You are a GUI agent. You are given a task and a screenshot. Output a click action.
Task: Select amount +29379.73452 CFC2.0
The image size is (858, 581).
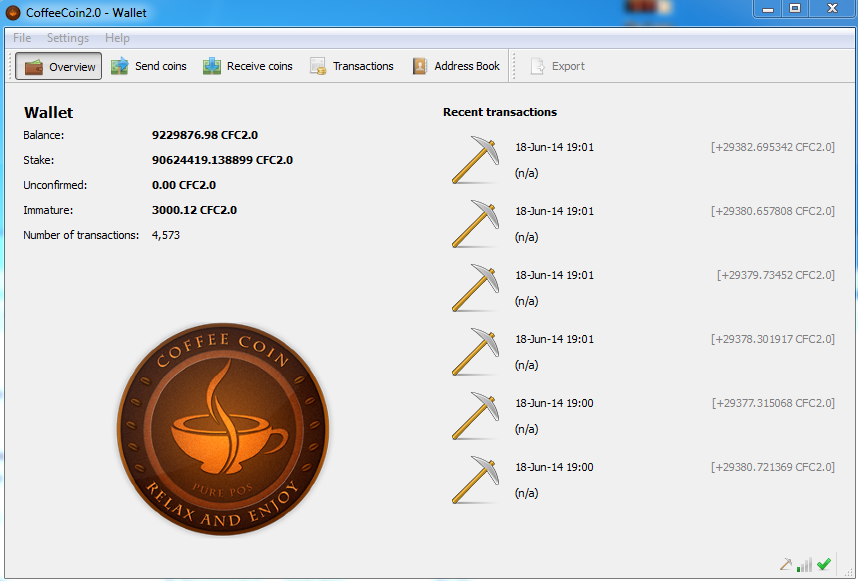pos(776,275)
